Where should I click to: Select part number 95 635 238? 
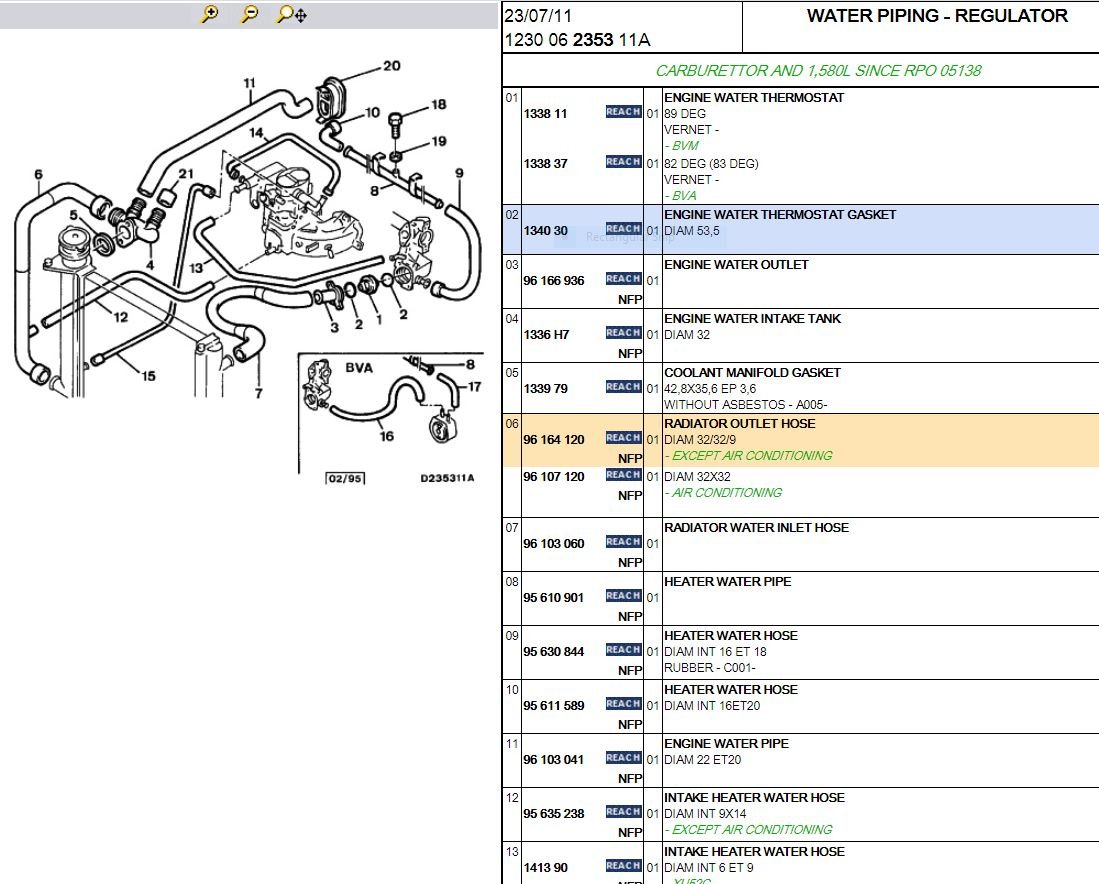click(554, 813)
